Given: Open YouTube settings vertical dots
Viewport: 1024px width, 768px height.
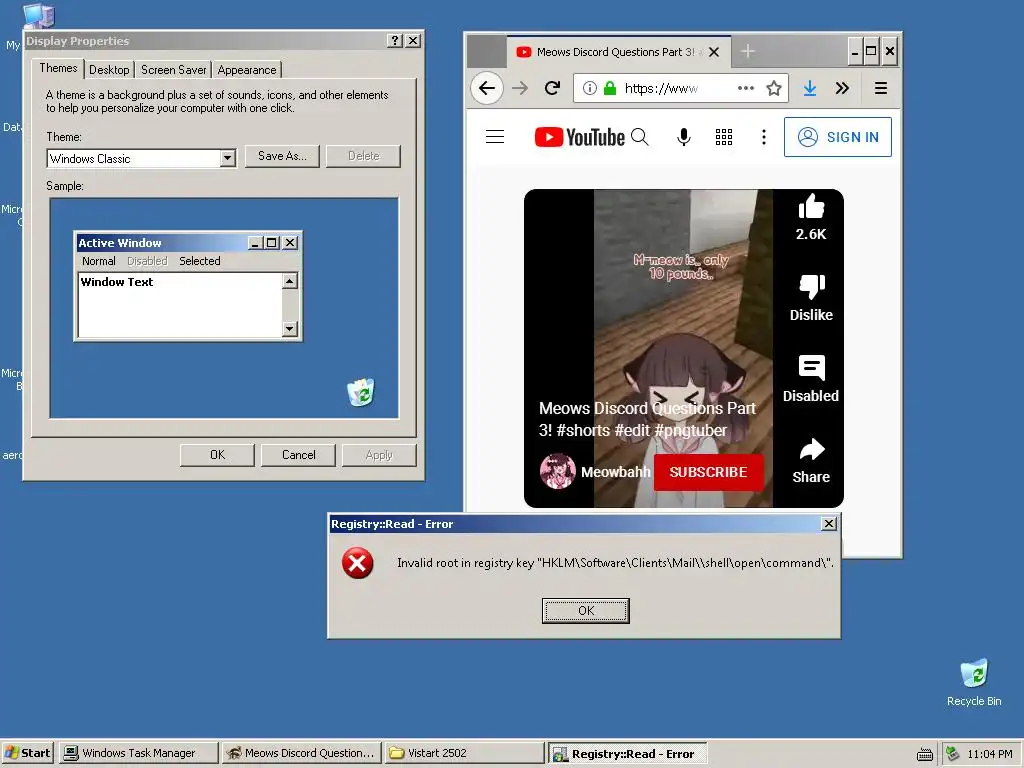Looking at the screenshot, I should [763, 136].
